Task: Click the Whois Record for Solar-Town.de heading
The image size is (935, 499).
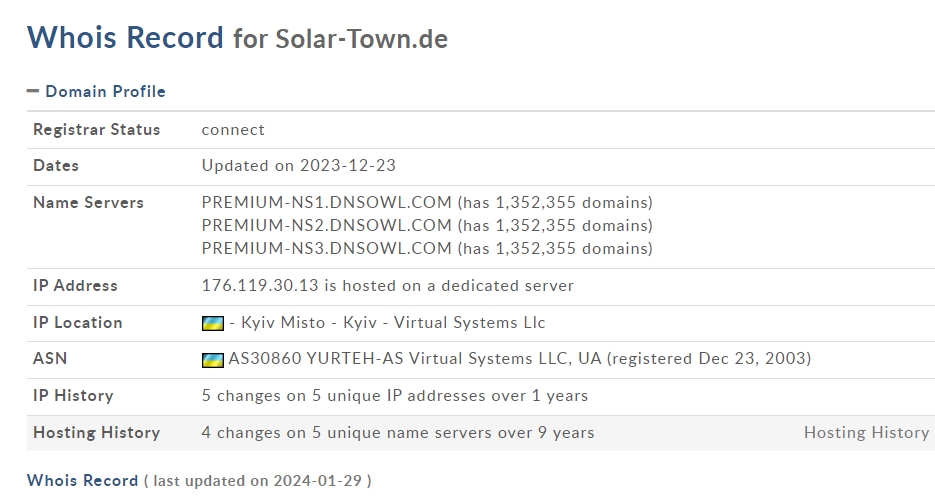Action: (x=237, y=38)
